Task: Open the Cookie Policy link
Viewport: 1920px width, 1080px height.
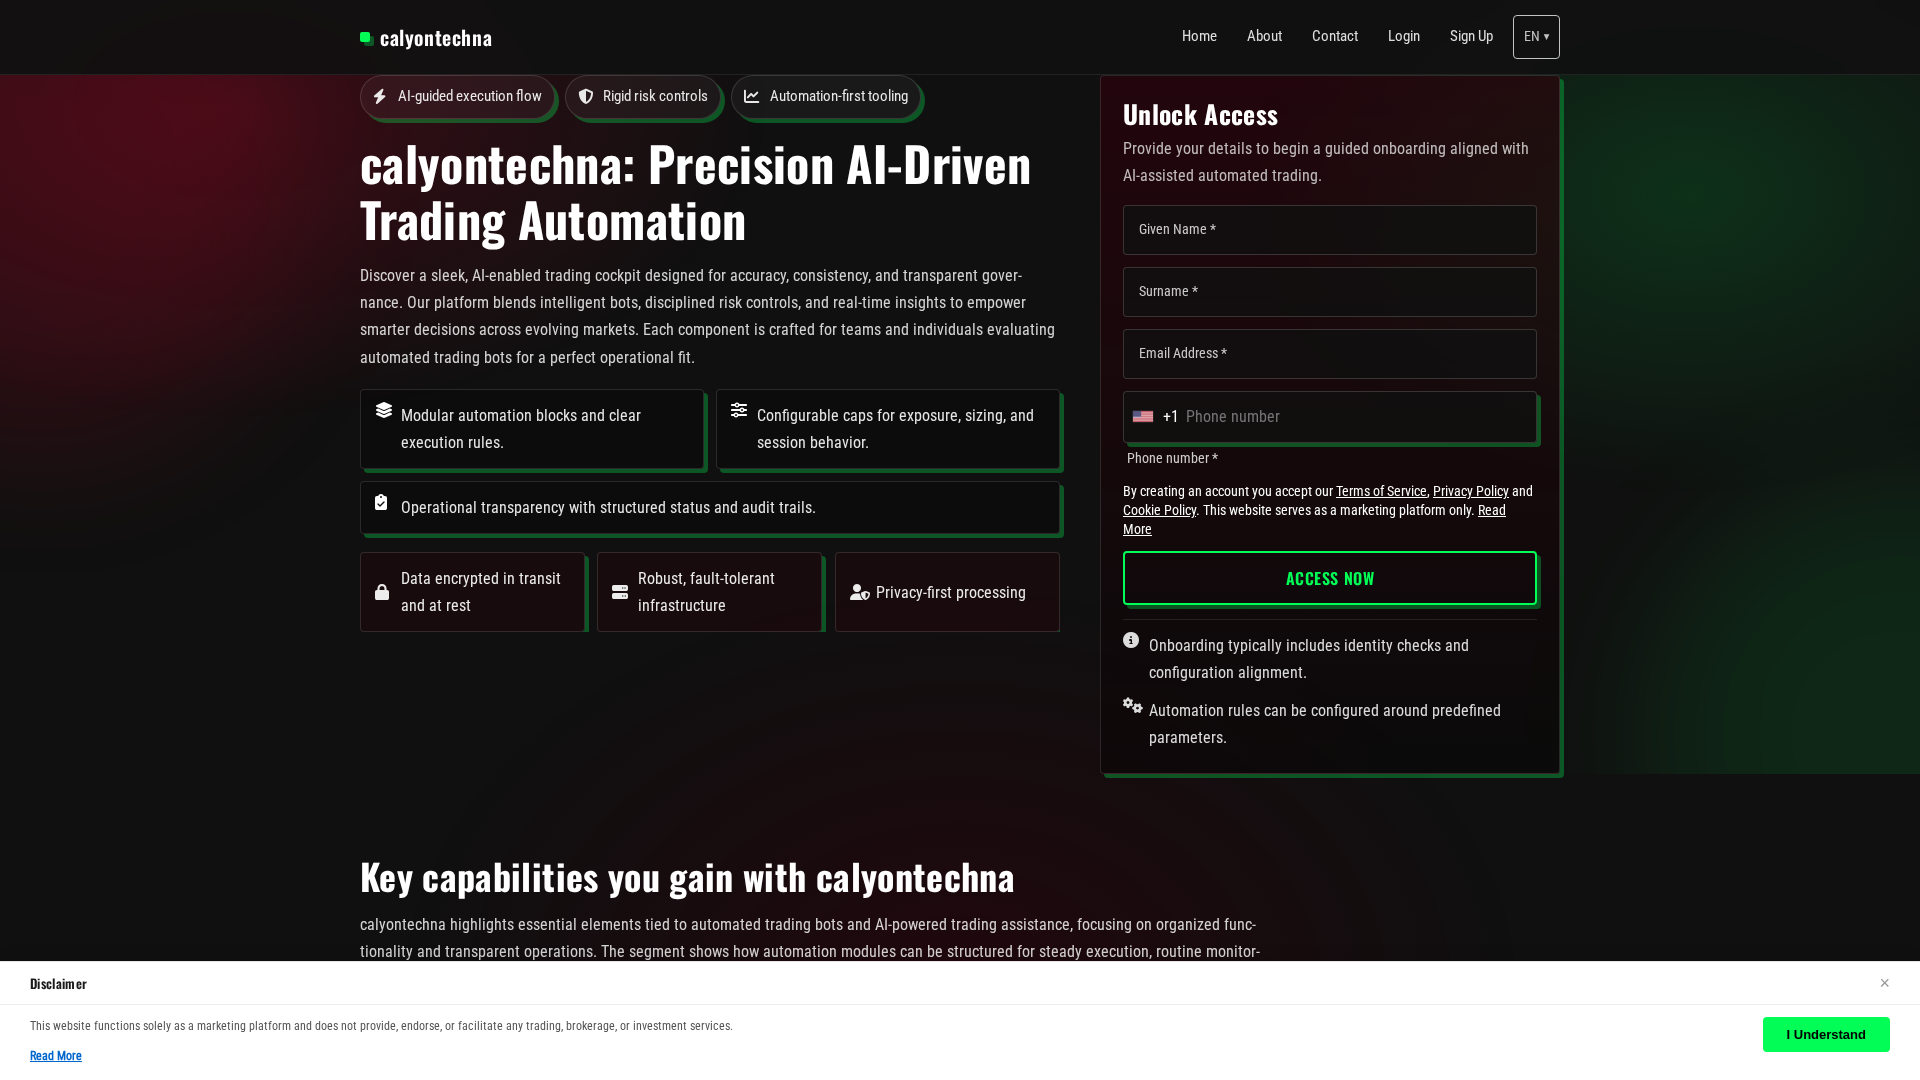Action: tap(1159, 510)
